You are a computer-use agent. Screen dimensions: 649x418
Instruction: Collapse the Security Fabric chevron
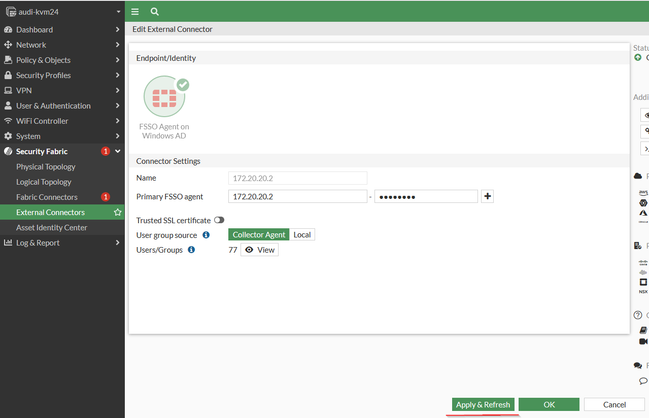click(x=118, y=151)
